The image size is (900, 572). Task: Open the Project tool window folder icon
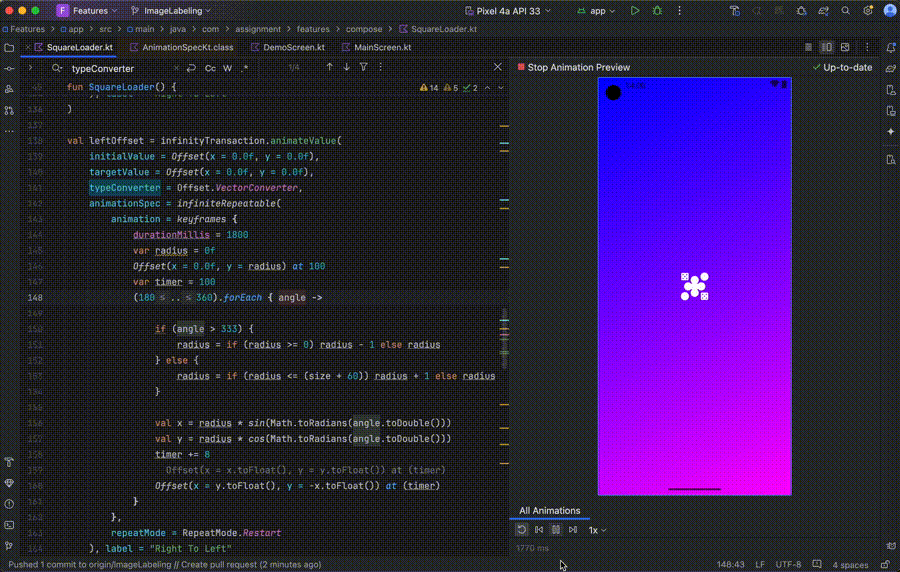pos(9,48)
